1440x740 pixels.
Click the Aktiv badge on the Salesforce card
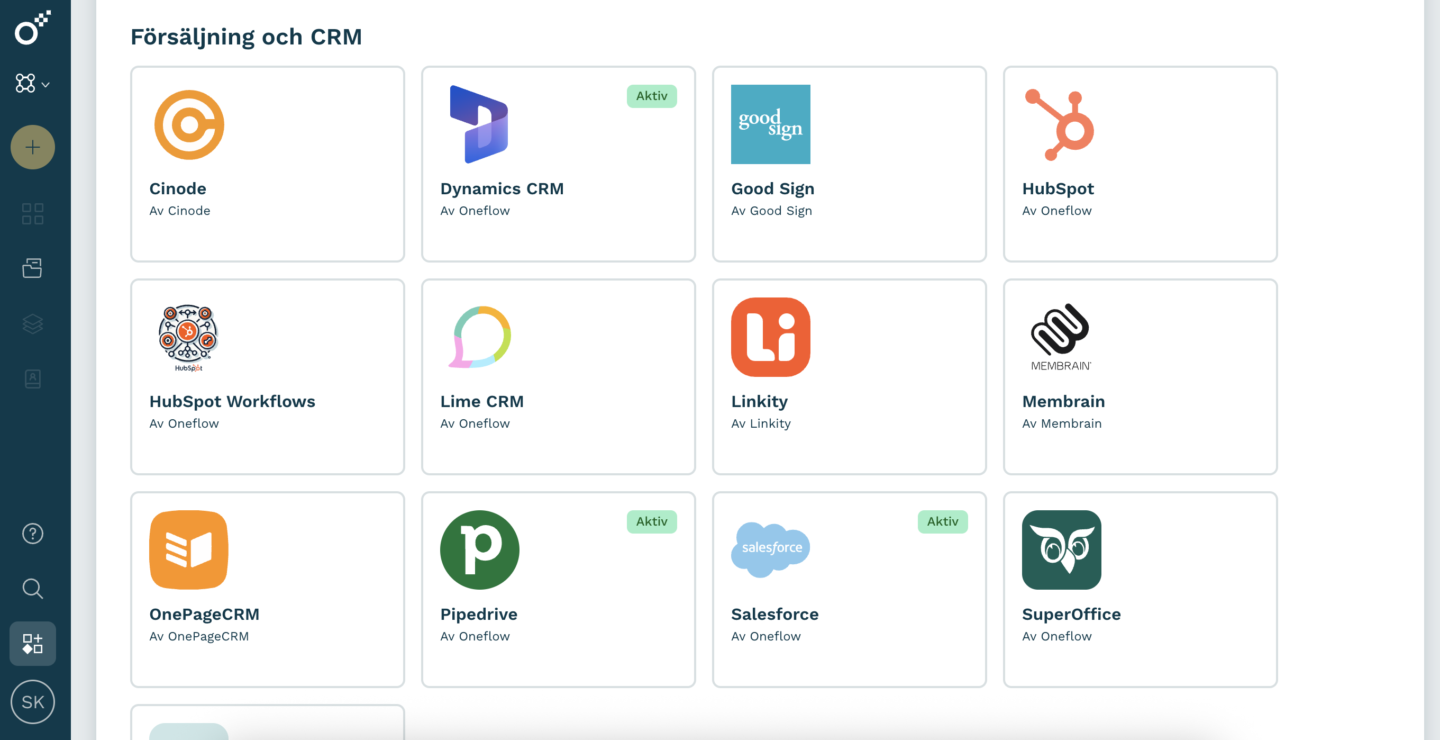942,521
